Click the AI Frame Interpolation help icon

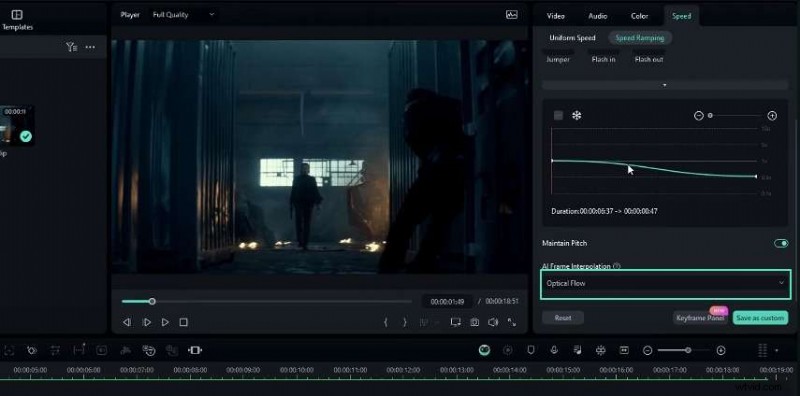tap(617, 266)
